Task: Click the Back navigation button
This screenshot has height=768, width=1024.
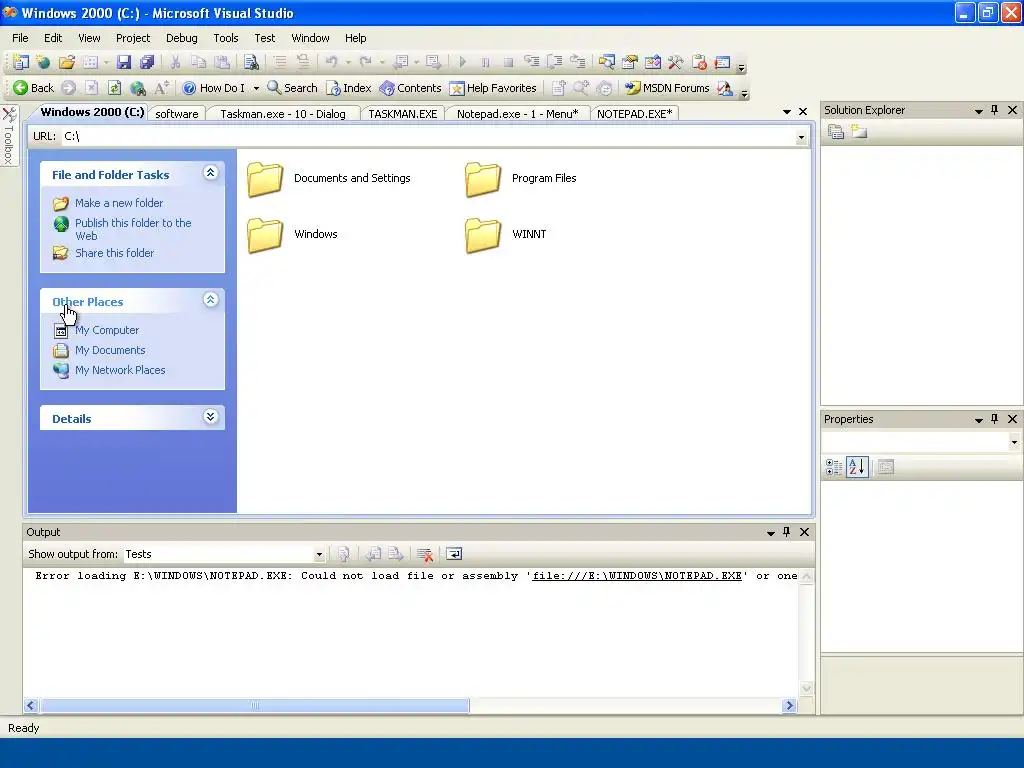Action: [33, 88]
